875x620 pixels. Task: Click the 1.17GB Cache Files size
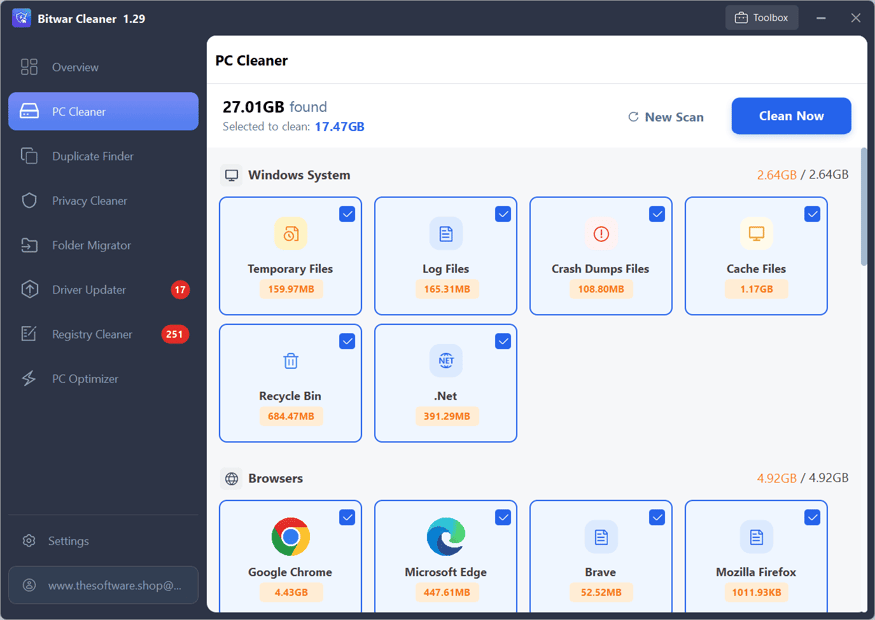tap(756, 289)
